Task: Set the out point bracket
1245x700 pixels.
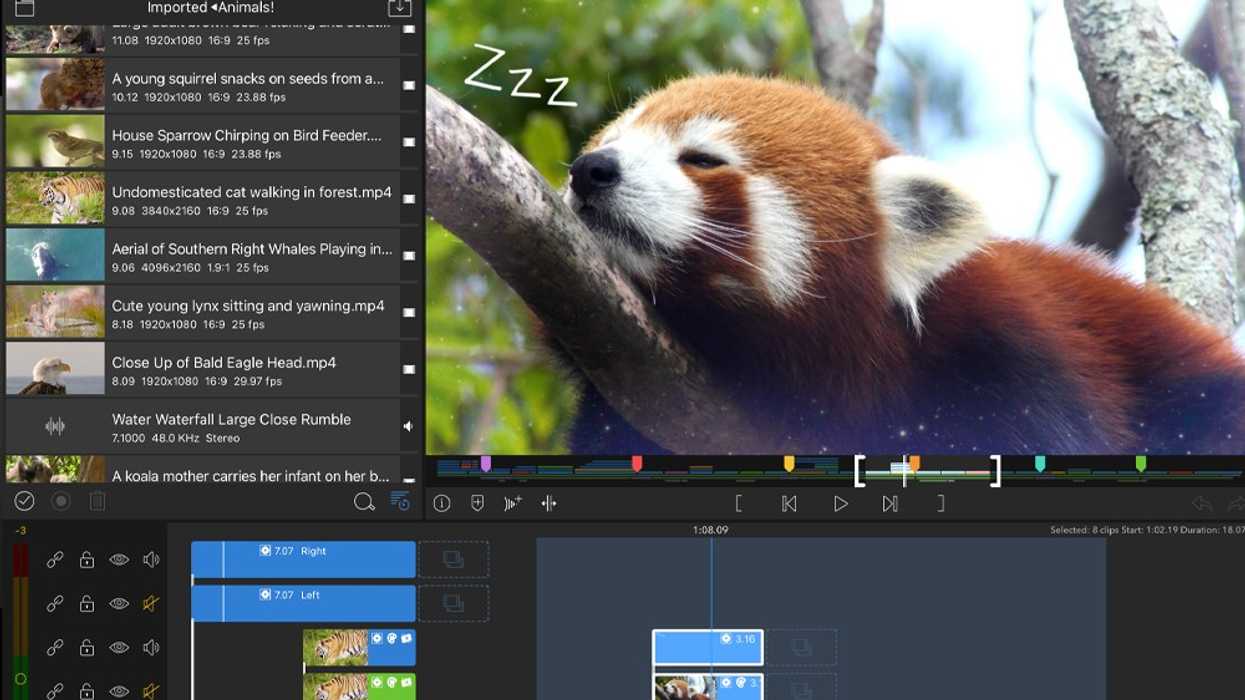Action: pyautogui.click(x=940, y=504)
